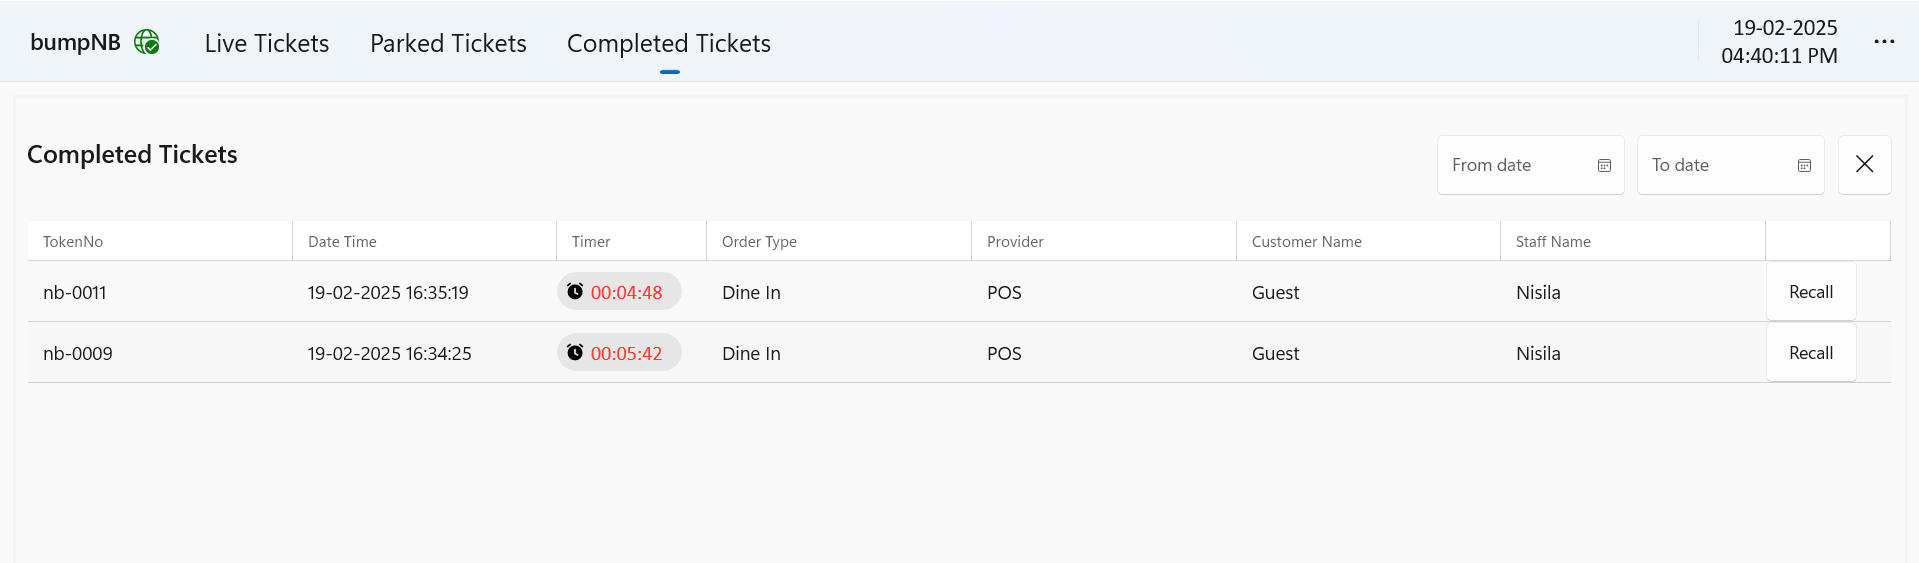Switch to the Live Tickets tab
Image resolution: width=1919 pixels, height=563 pixels.
tap(267, 44)
